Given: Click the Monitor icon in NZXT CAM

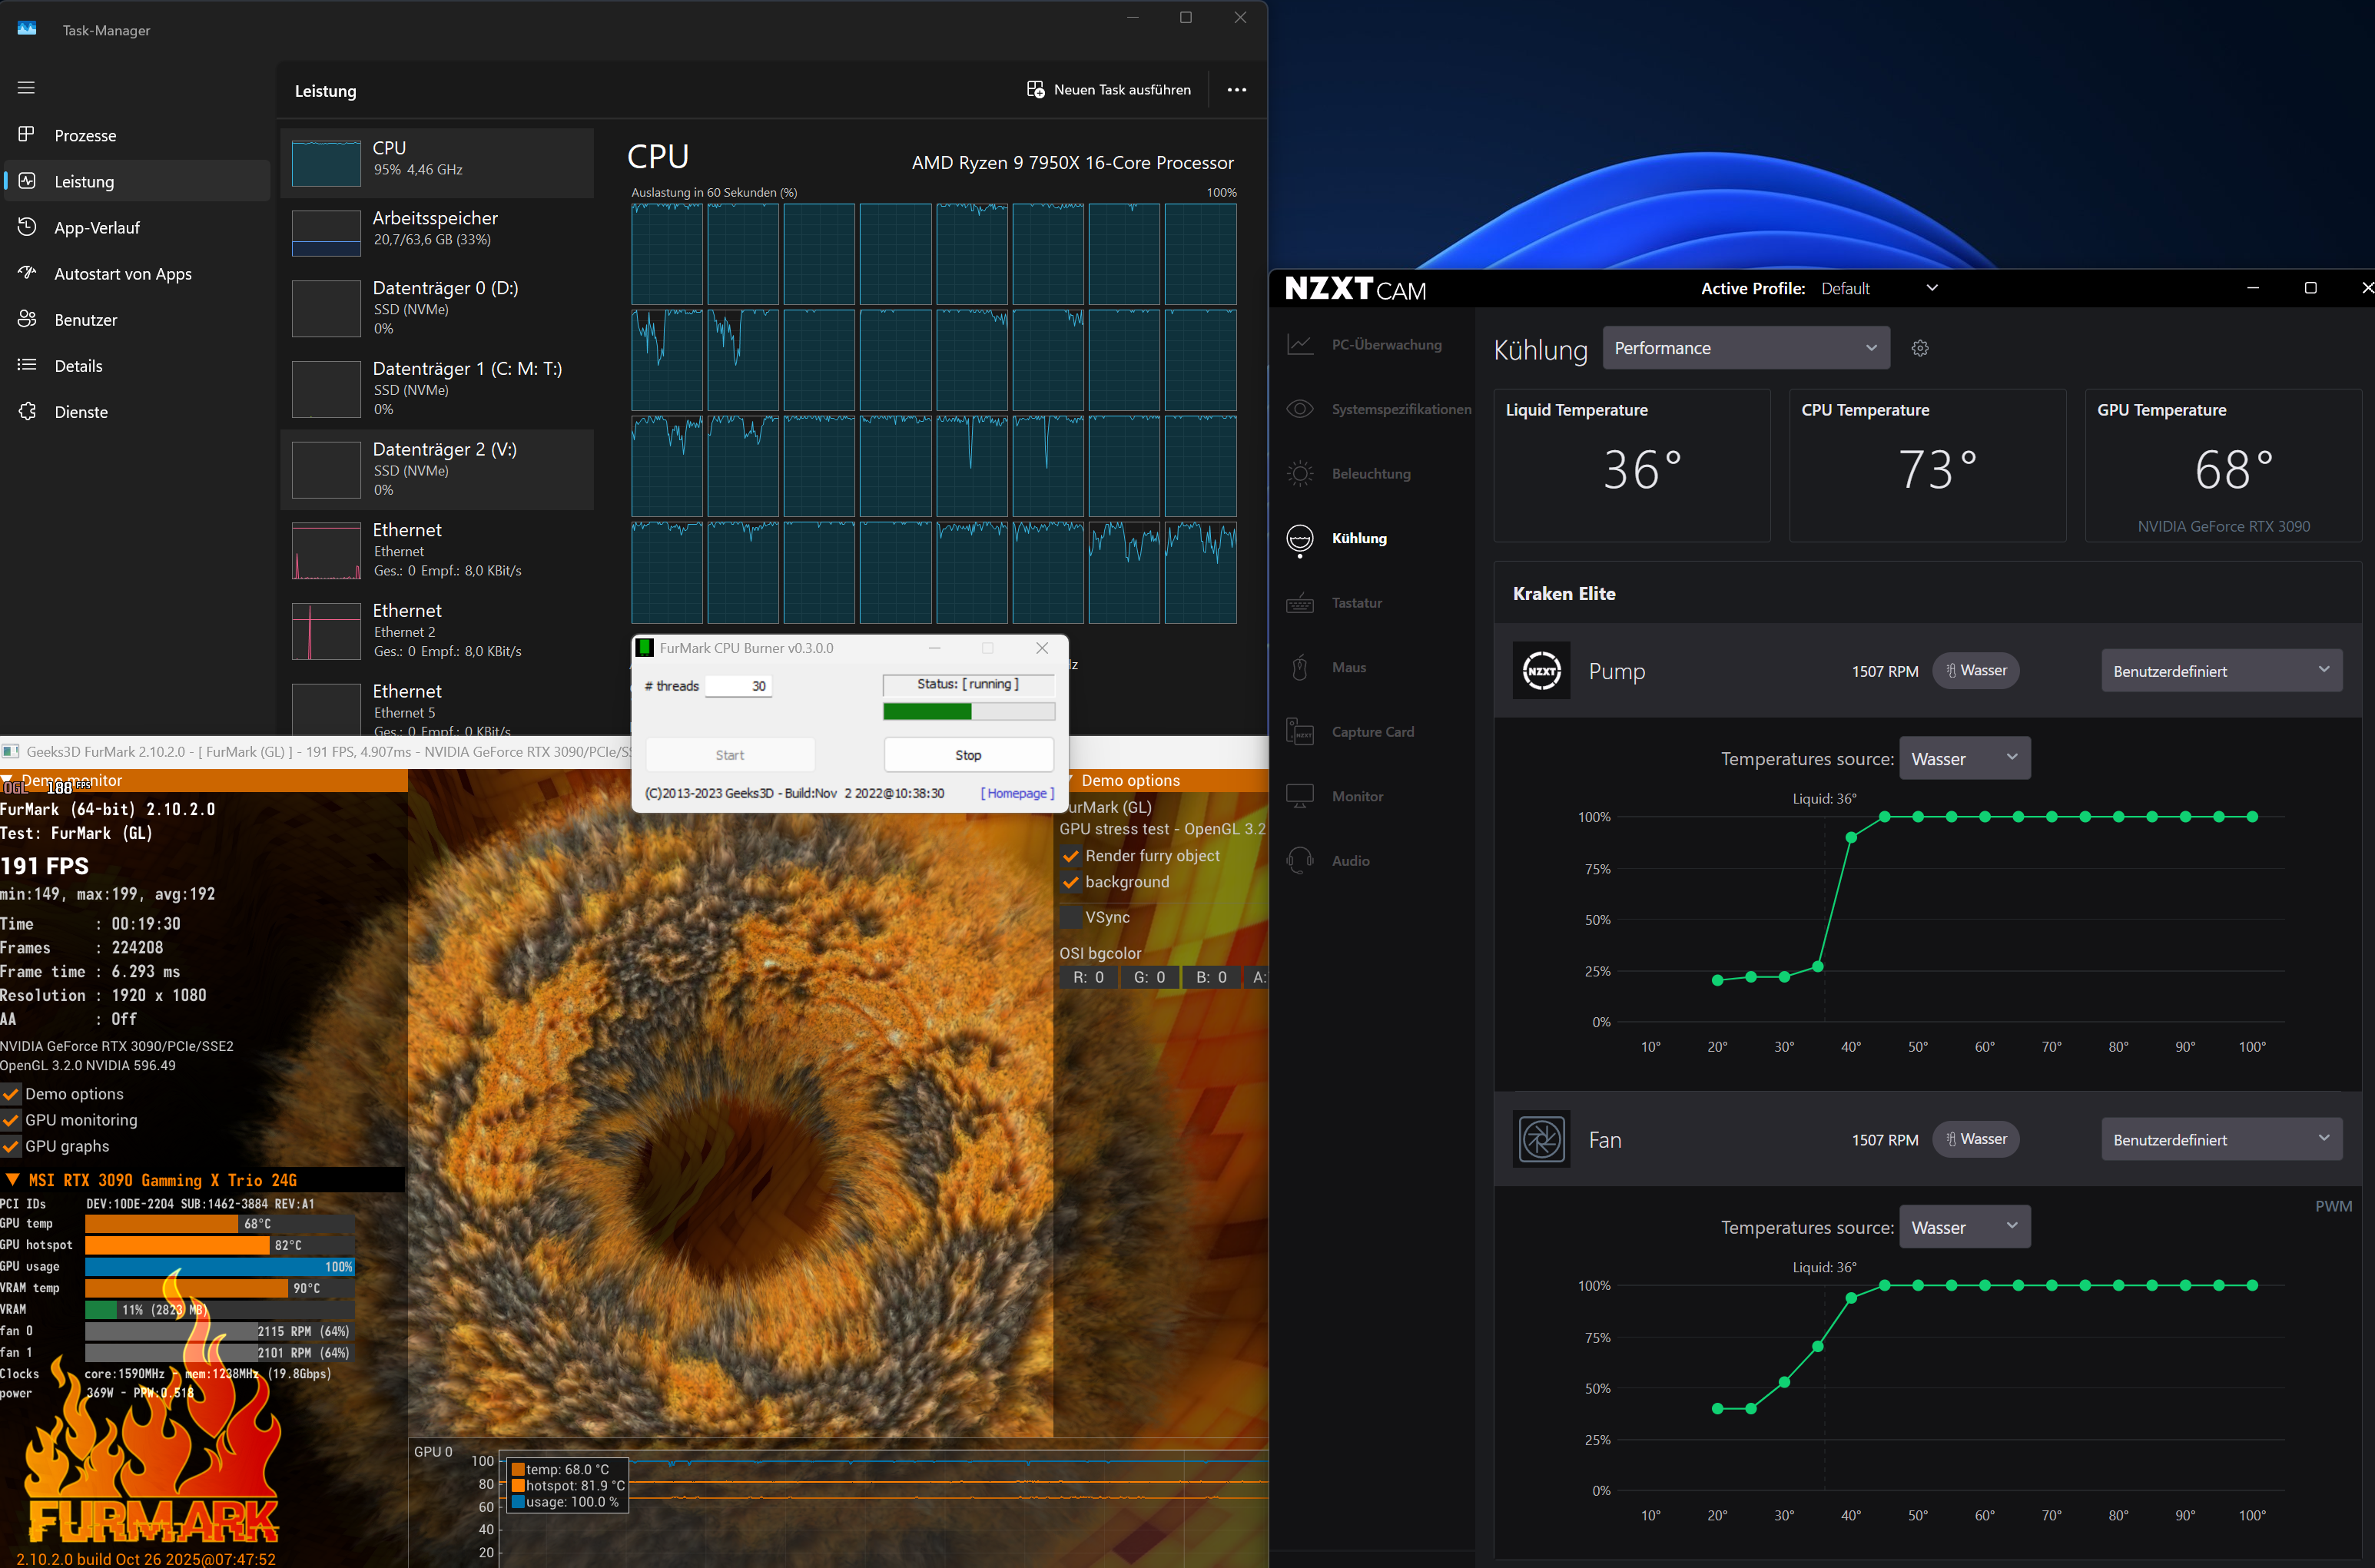Looking at the screenshot, I should point(1299,796).
